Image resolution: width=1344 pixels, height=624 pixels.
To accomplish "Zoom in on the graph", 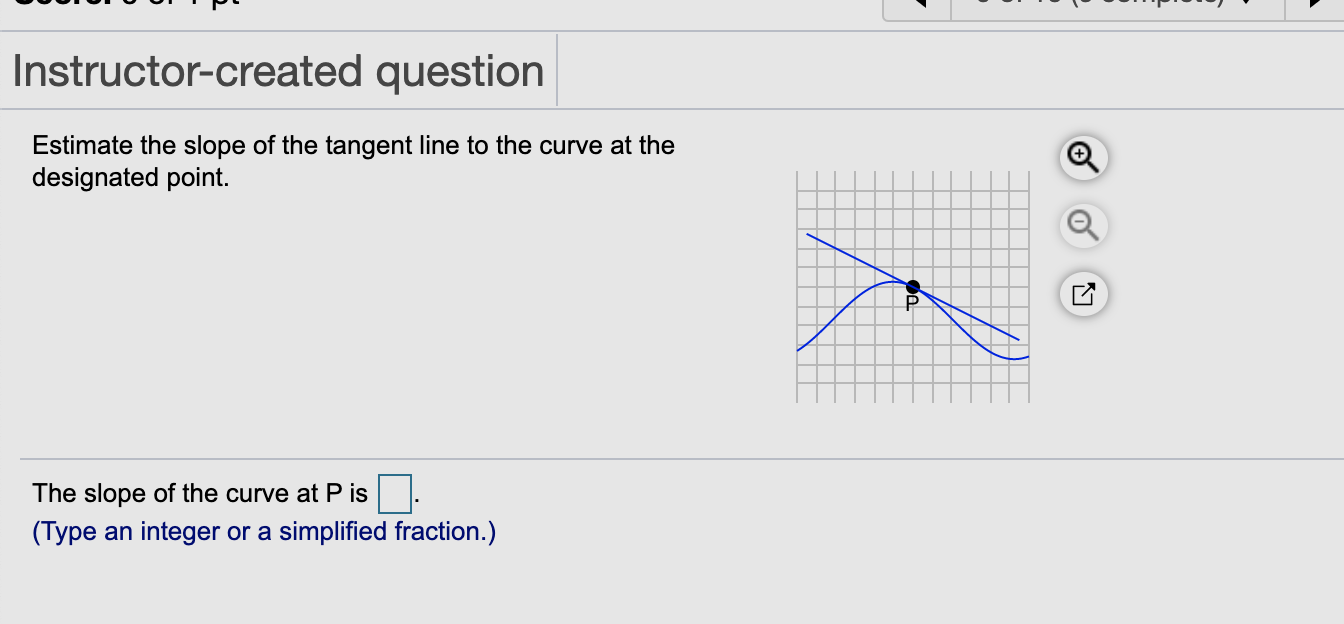I will pos(1083,158).
